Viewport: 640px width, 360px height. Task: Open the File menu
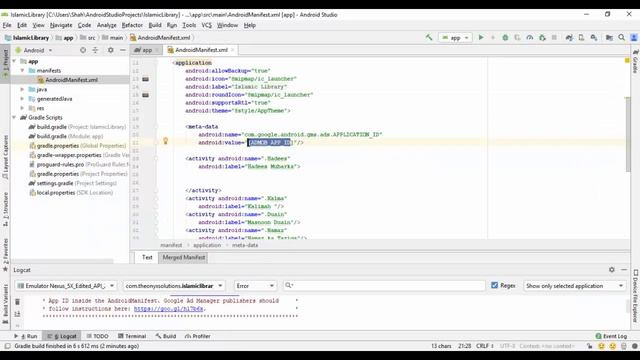[7, 25]
